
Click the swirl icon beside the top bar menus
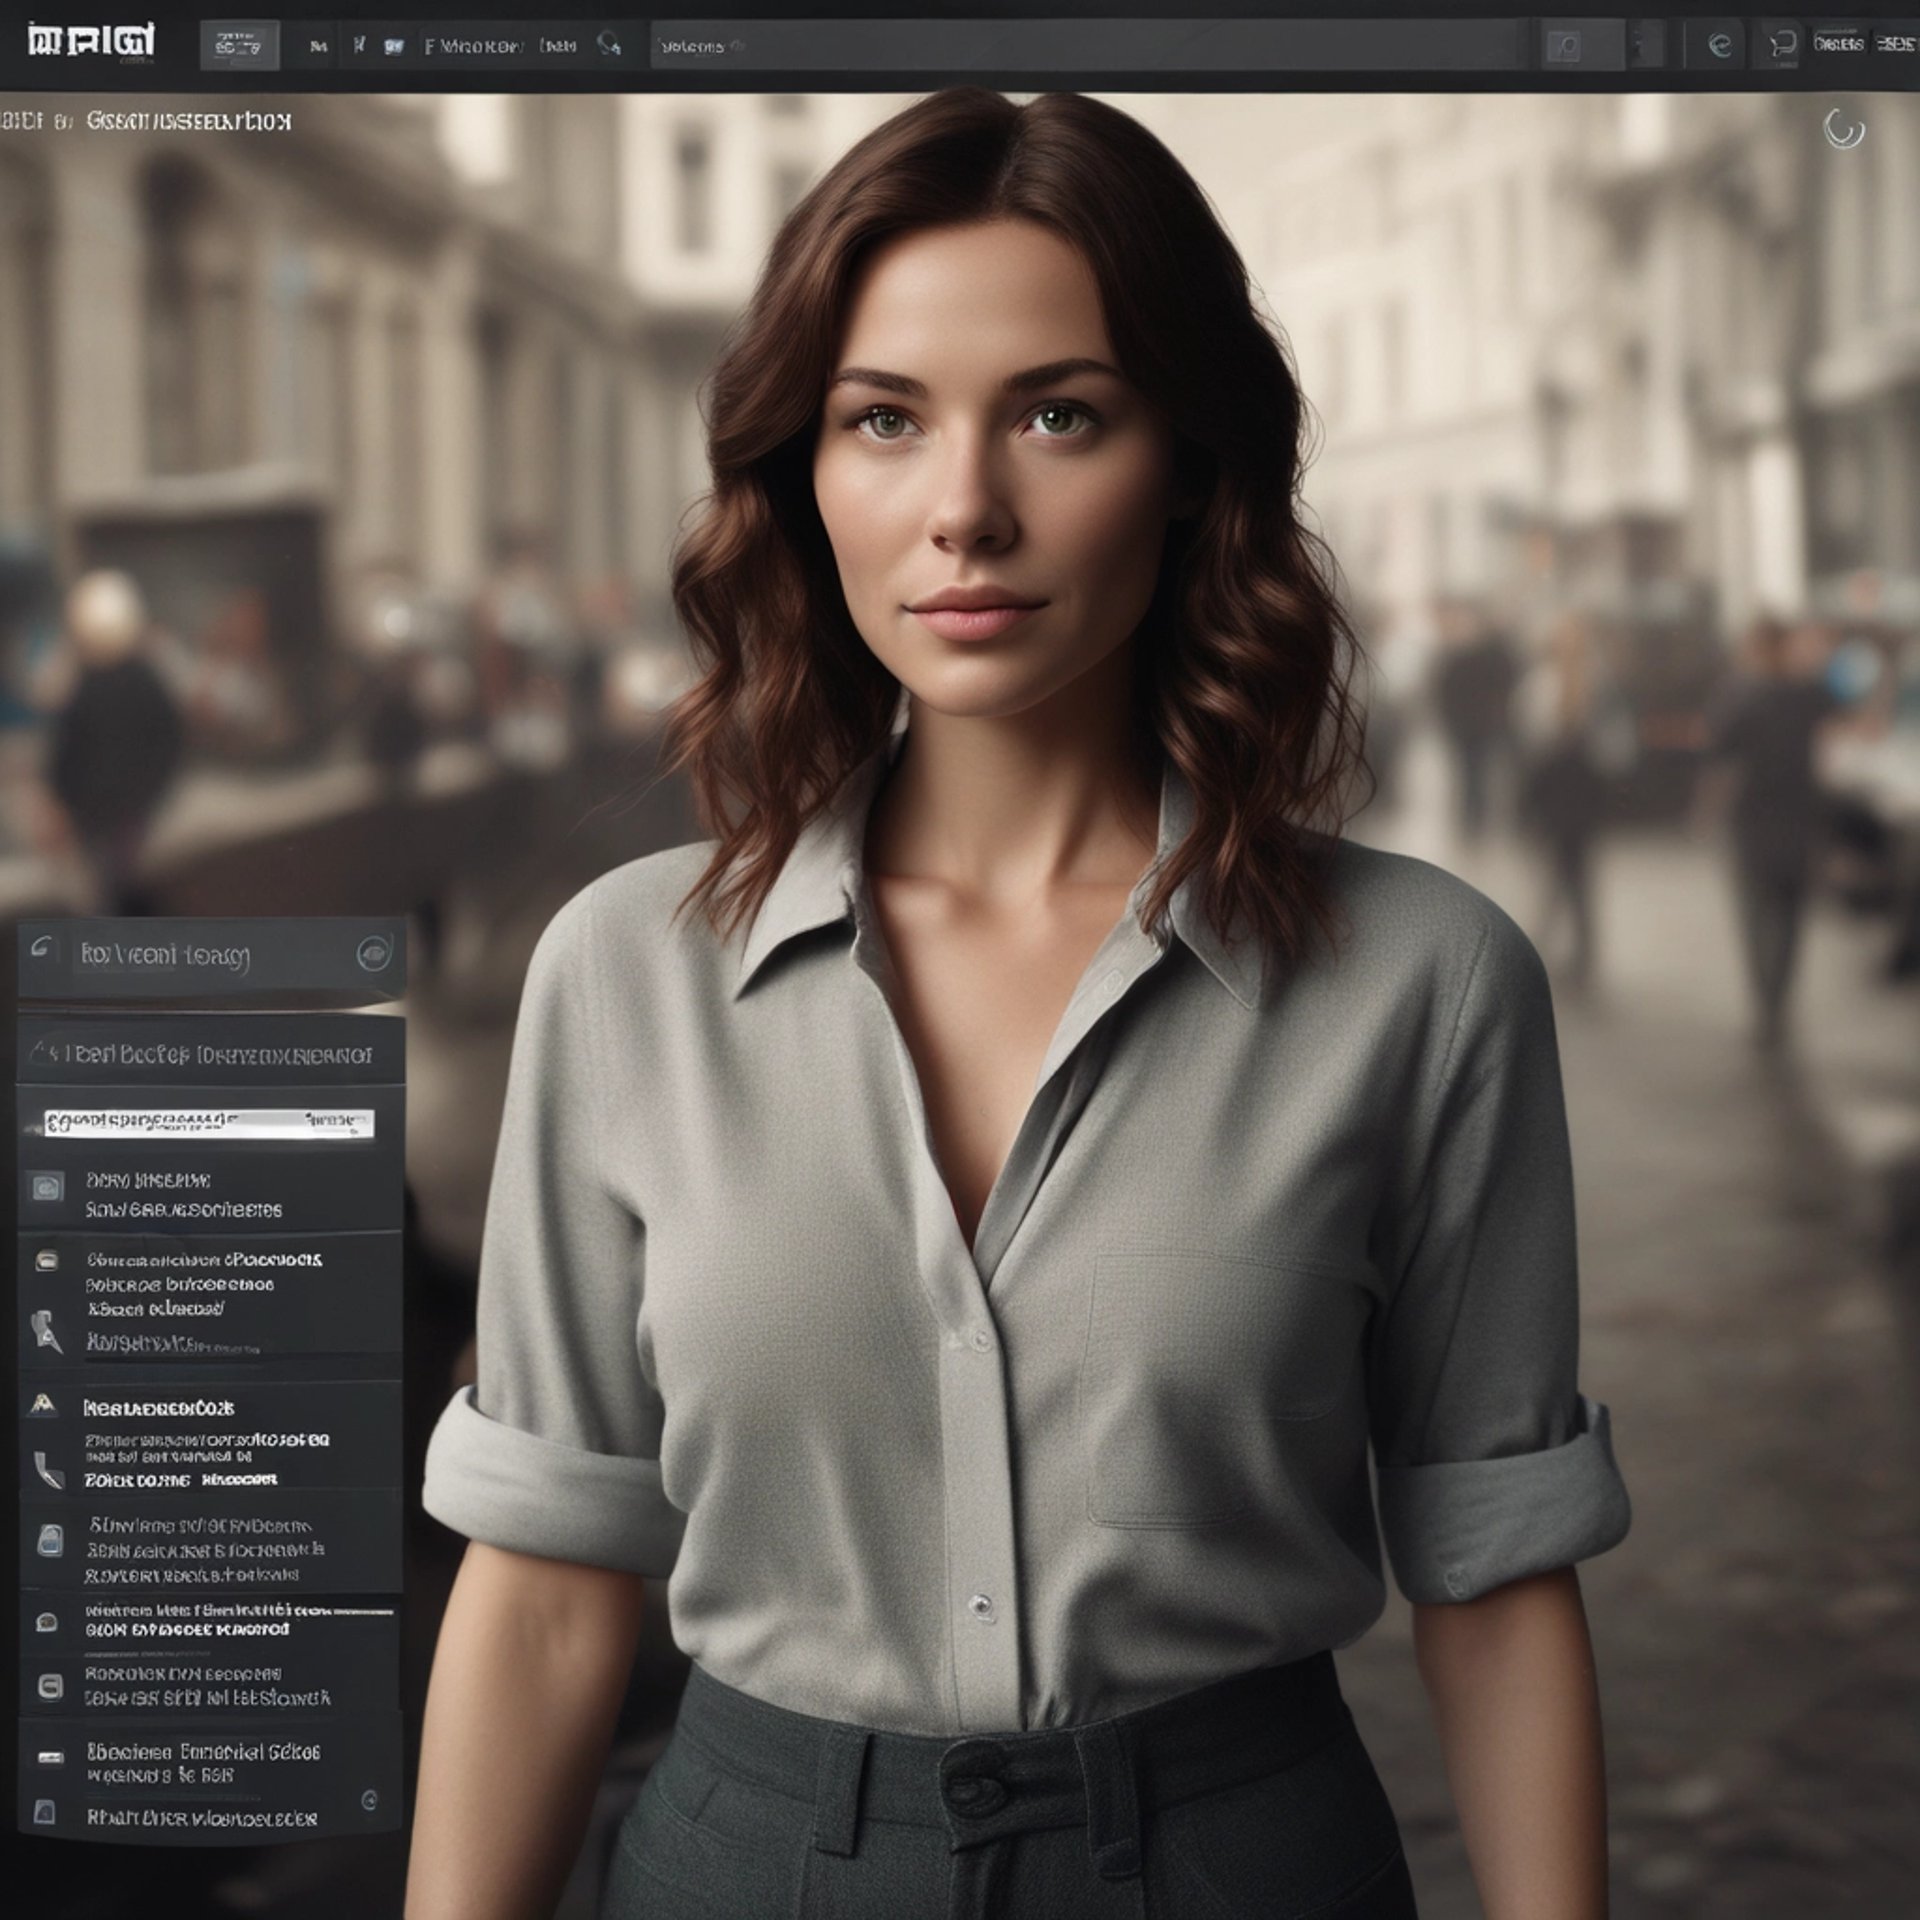coord(608,45)
